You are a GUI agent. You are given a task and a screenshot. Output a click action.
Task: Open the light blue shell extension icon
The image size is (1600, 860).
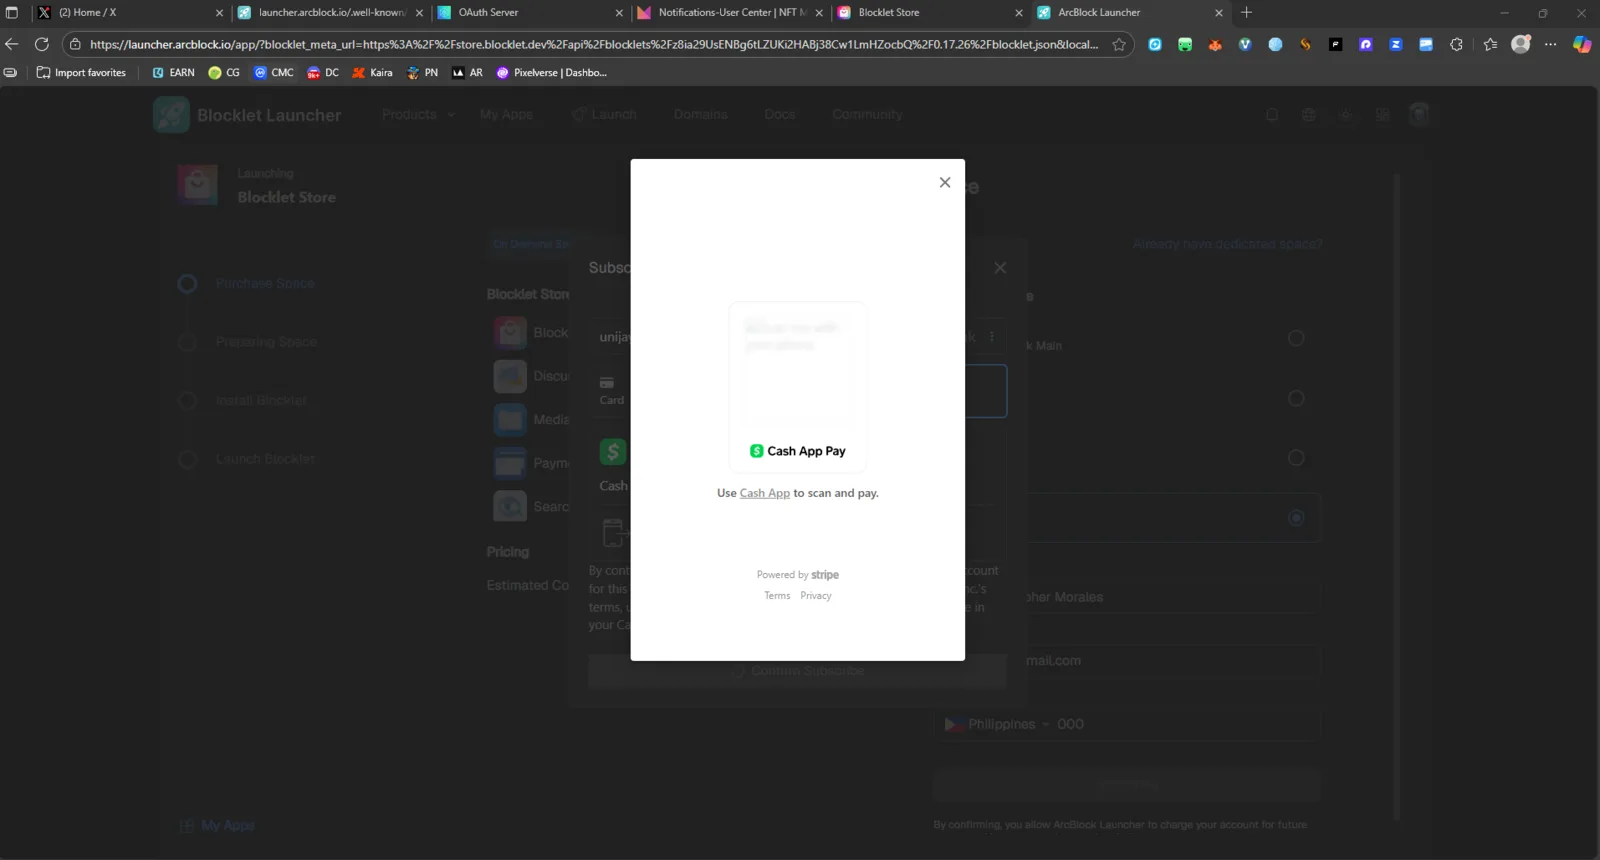tap(1275, 44)
